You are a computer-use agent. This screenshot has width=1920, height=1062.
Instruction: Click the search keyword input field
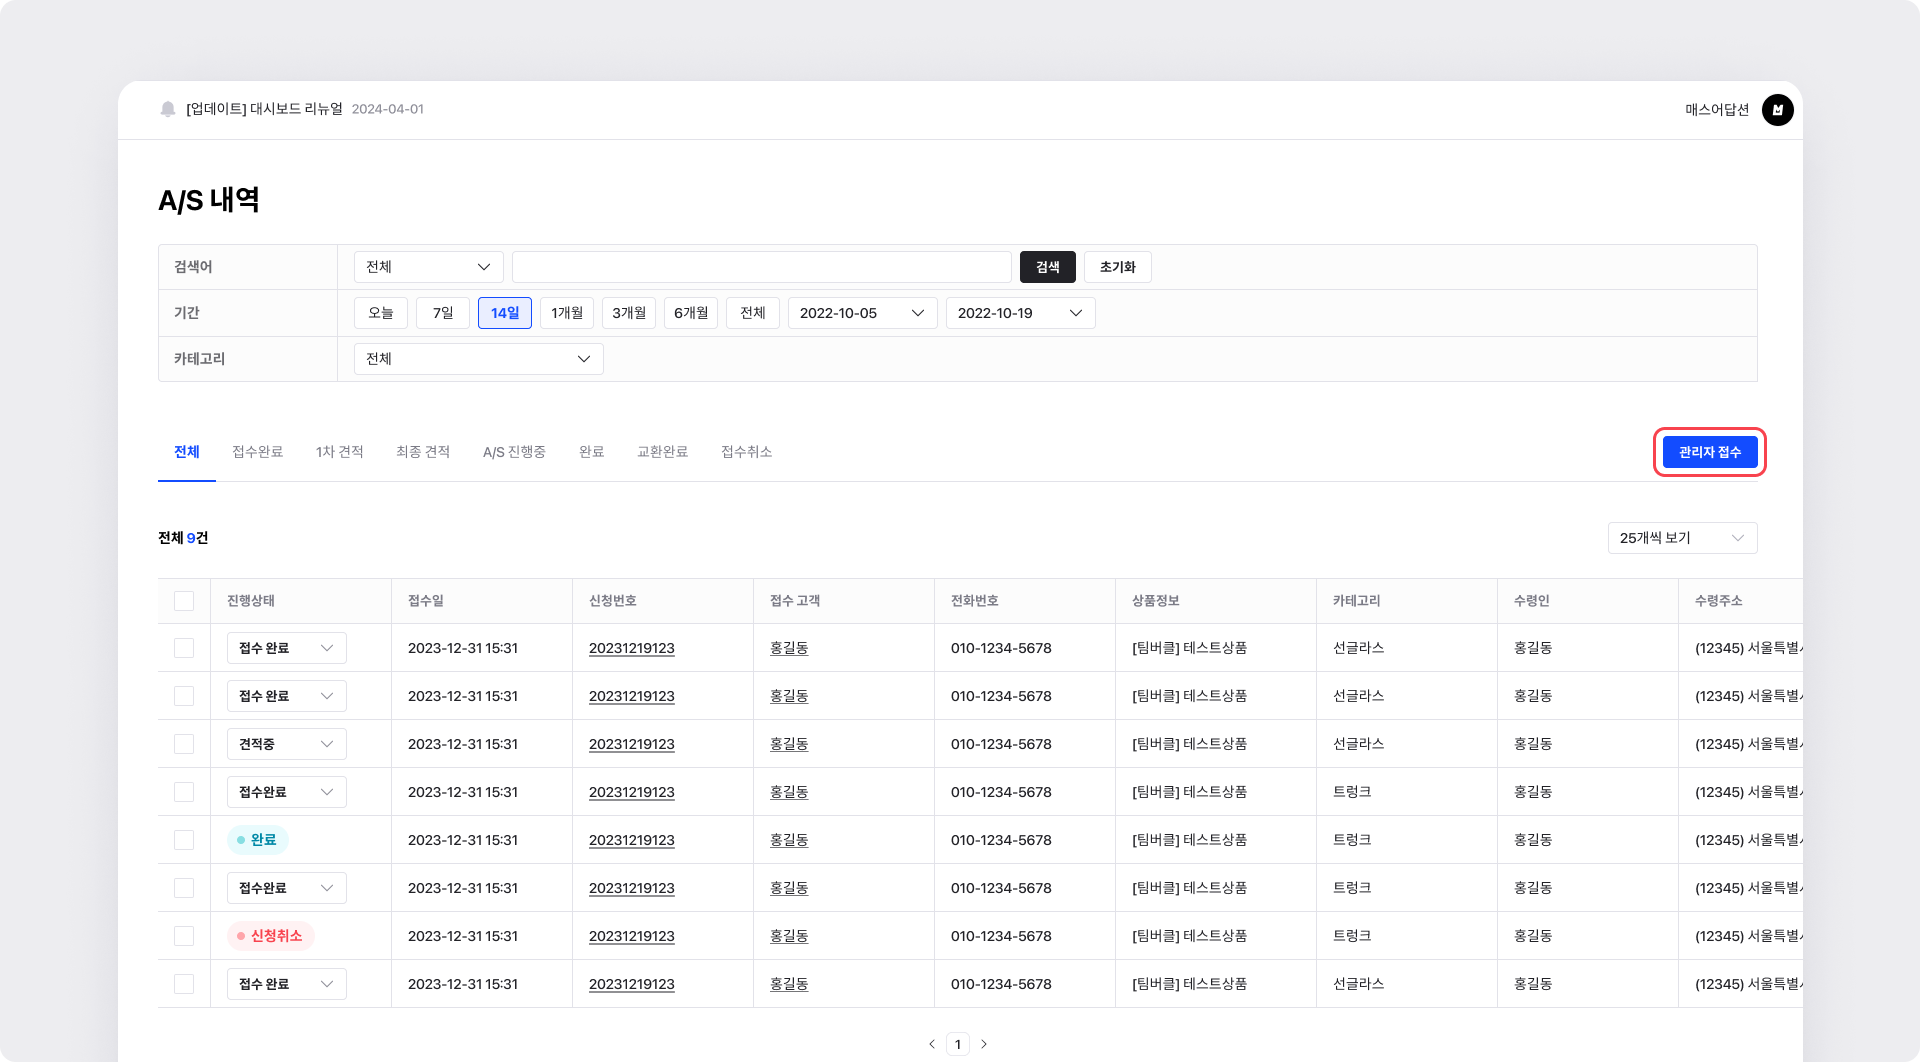[761, 267]
